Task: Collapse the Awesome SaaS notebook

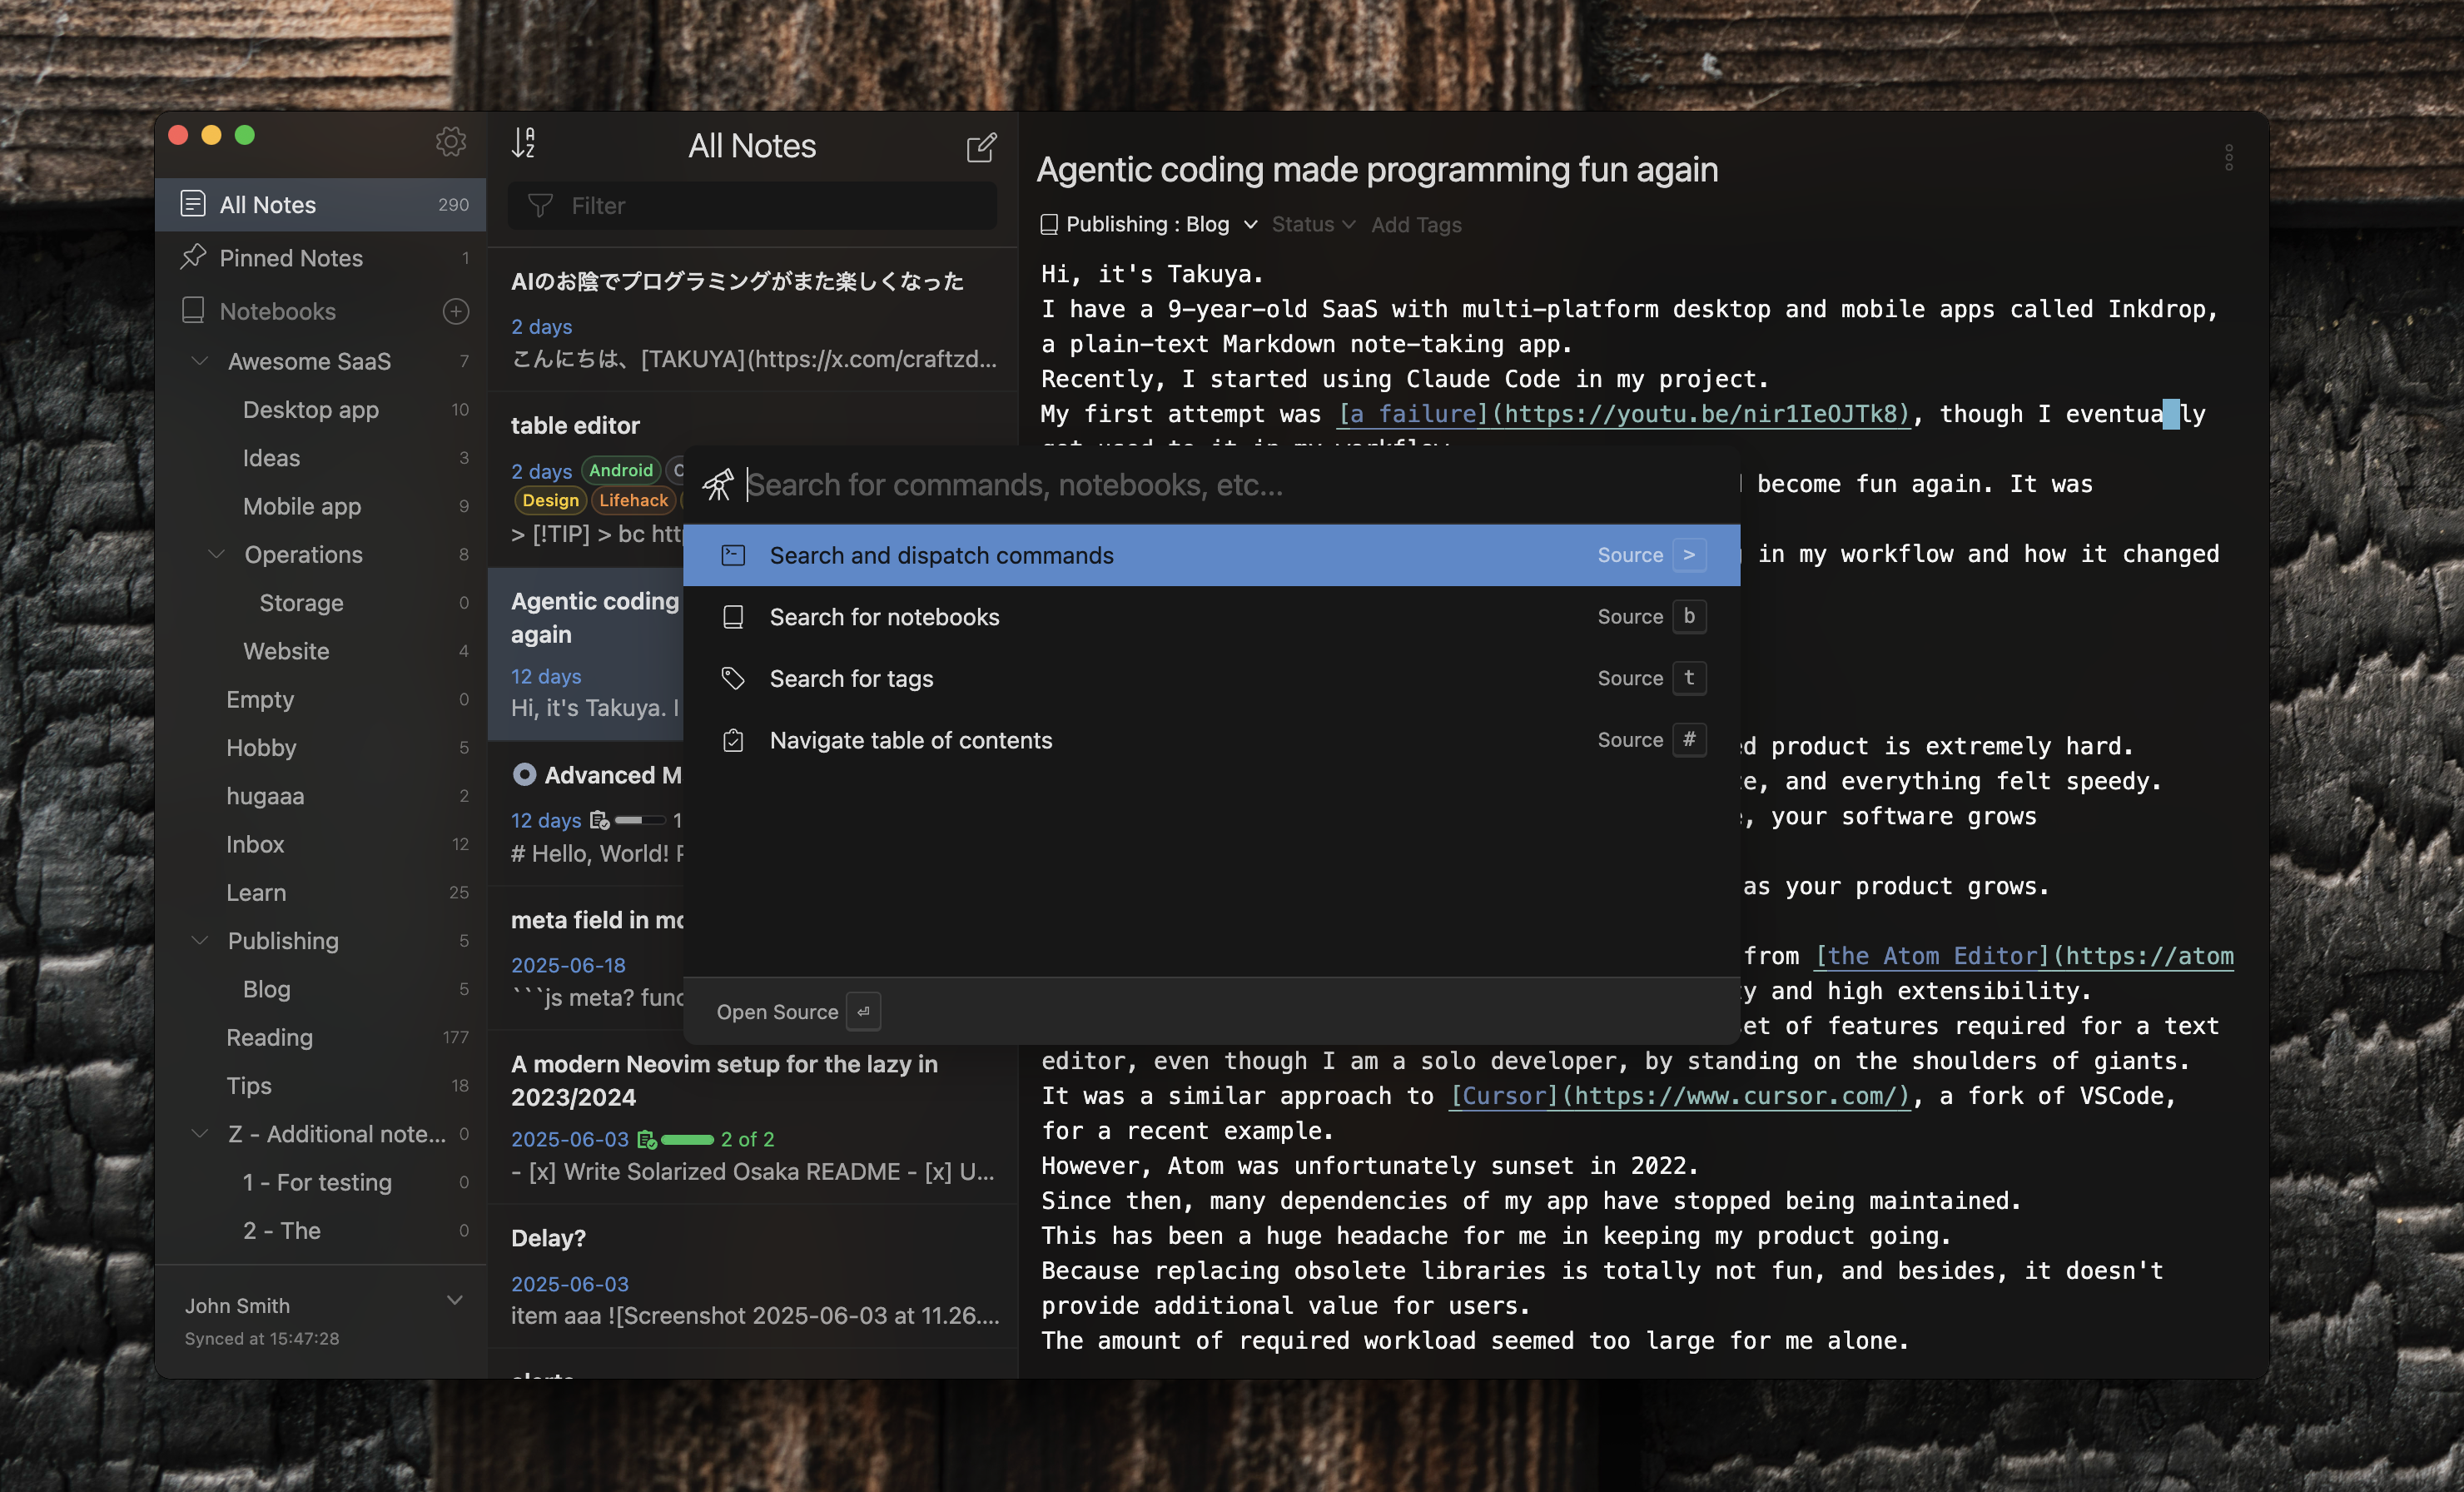Action: [x=200, y=361]
